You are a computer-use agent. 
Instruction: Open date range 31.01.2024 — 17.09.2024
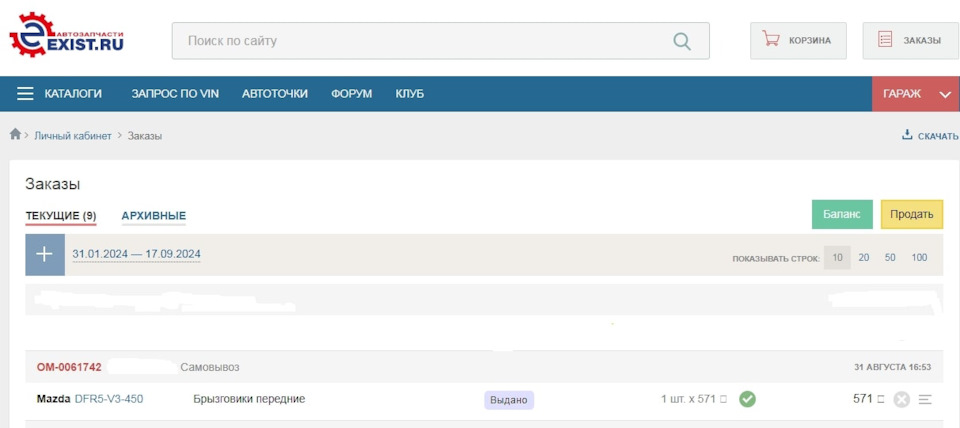click(x=137, y=254)
